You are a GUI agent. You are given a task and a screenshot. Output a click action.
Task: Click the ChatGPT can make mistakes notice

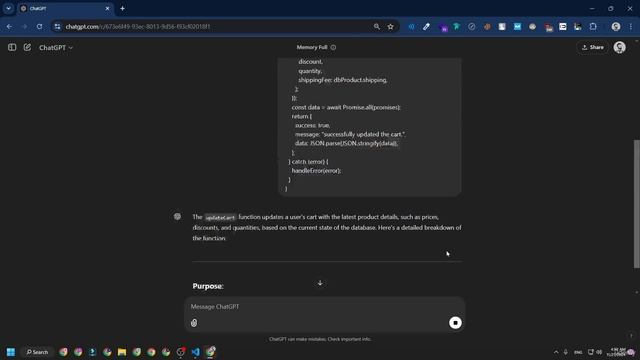pos(320,339)
